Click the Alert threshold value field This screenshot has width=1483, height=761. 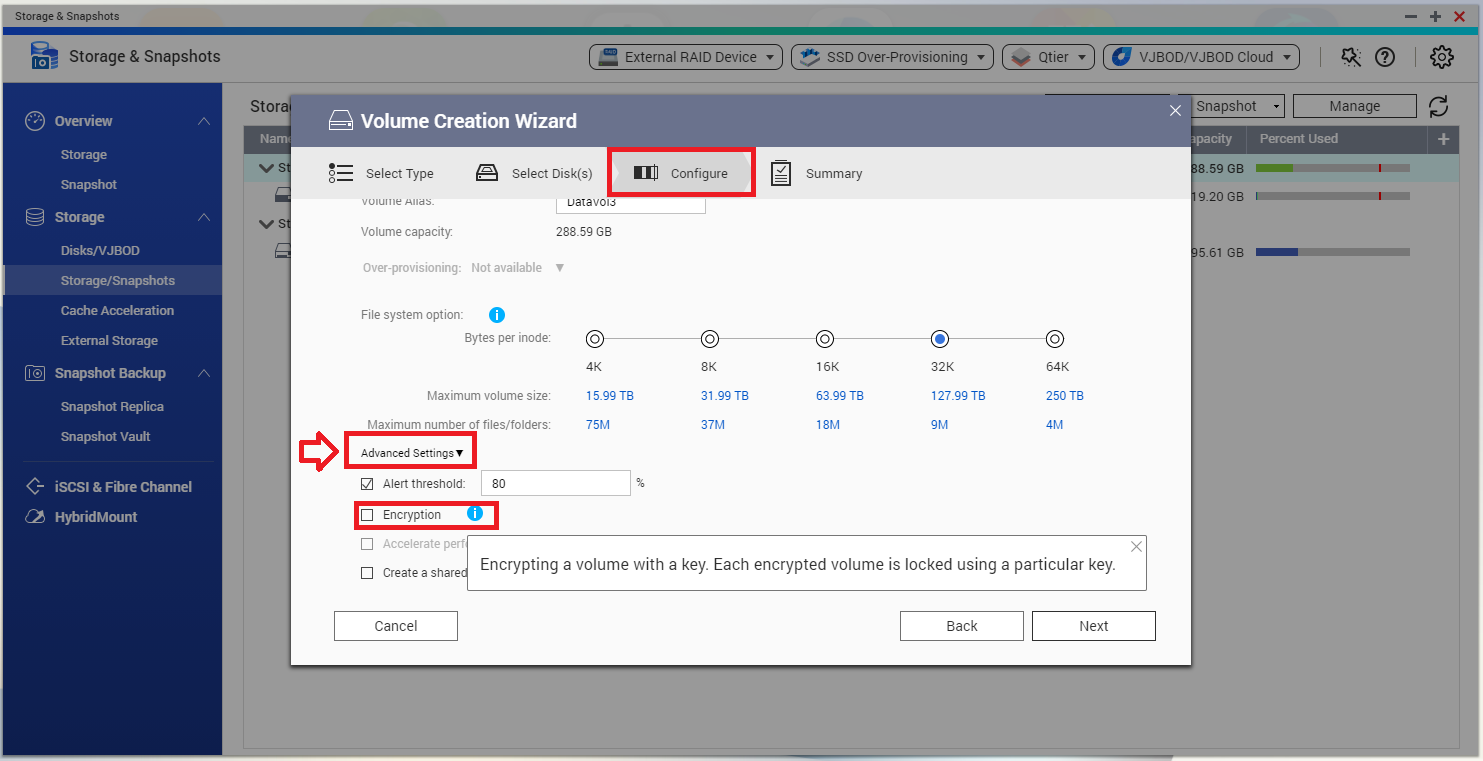pyautogui.click(x=555, y=484)
